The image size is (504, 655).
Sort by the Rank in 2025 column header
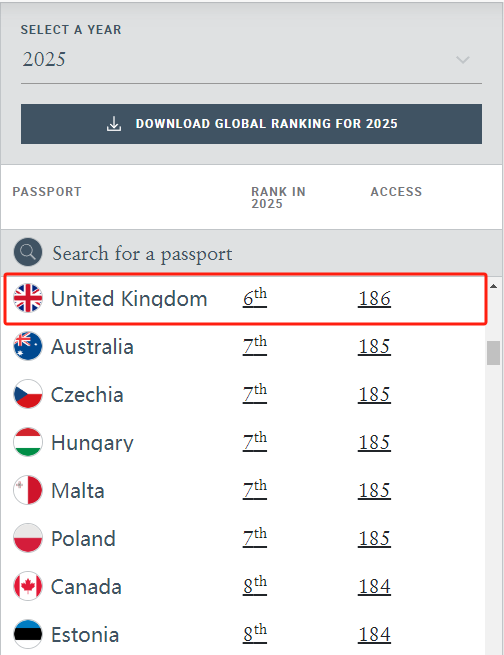[279, 198]
